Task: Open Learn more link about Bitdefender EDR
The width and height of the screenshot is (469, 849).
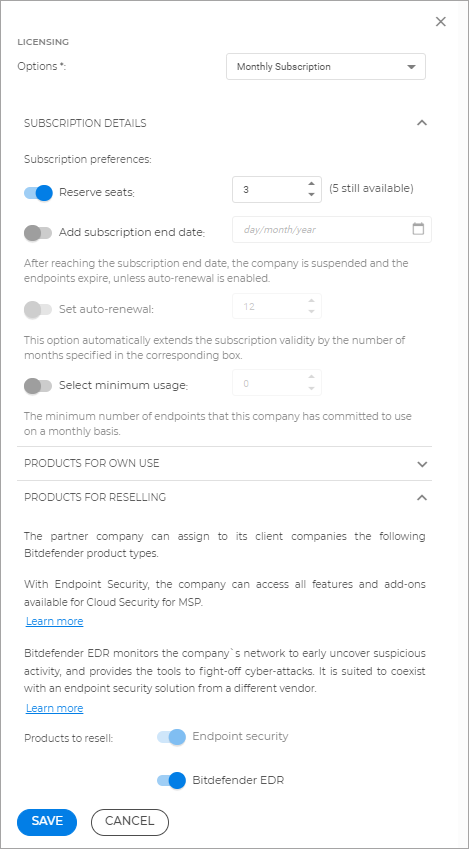Action: [x=55, y=708]
